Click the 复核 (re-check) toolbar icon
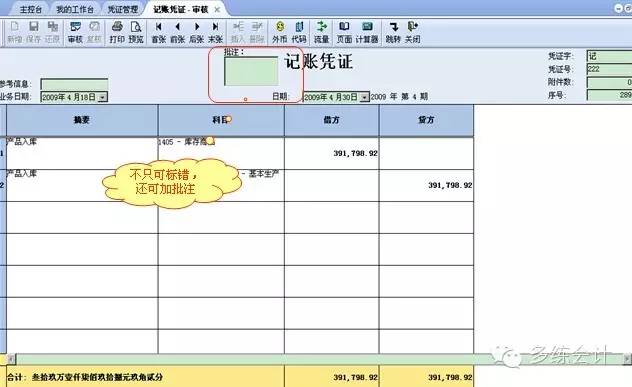The width and height of the screenshot is (632, 387). pos(94,32)
